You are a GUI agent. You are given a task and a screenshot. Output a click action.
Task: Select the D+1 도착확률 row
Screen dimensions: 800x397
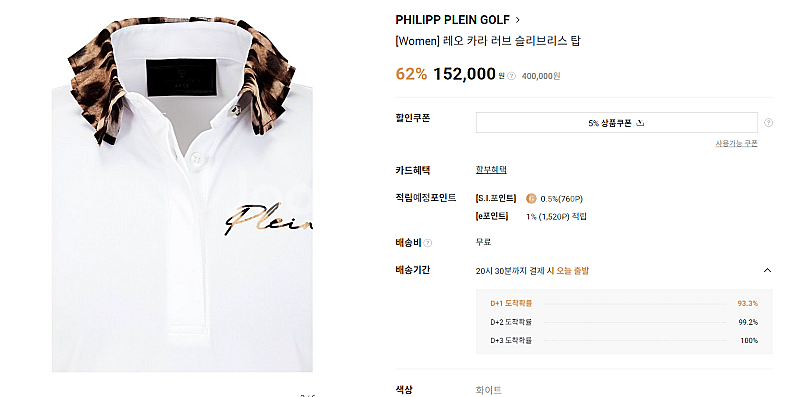click(x=624, y=303)
